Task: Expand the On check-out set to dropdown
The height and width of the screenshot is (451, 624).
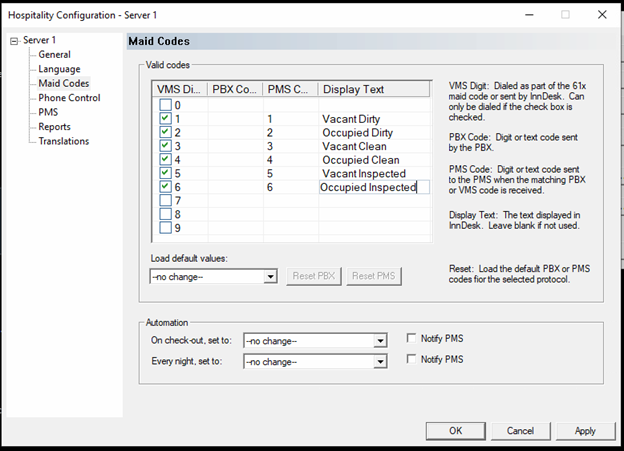Action: (379, 340)
